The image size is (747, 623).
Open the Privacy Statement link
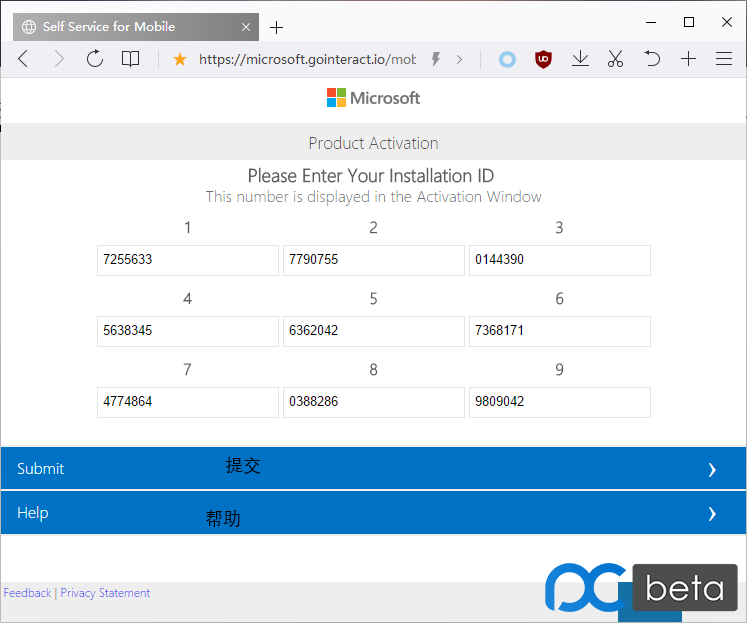coord(105,593)
